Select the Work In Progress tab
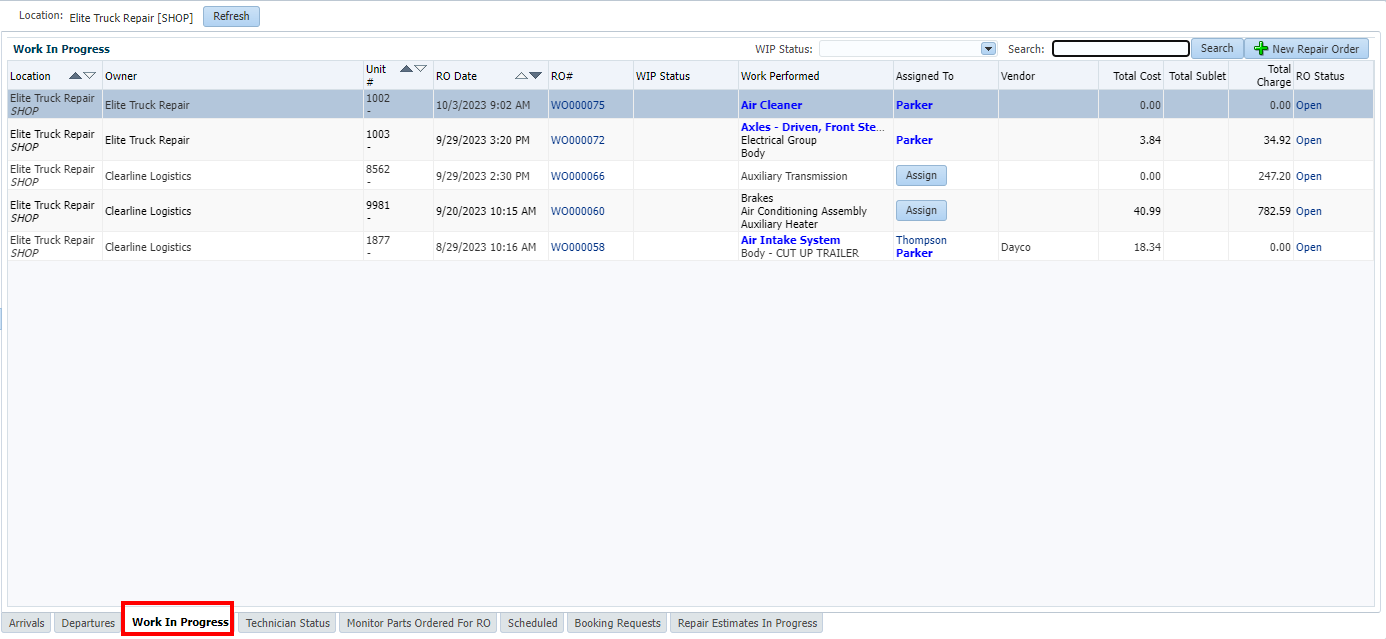 click(x=180, y=622)
